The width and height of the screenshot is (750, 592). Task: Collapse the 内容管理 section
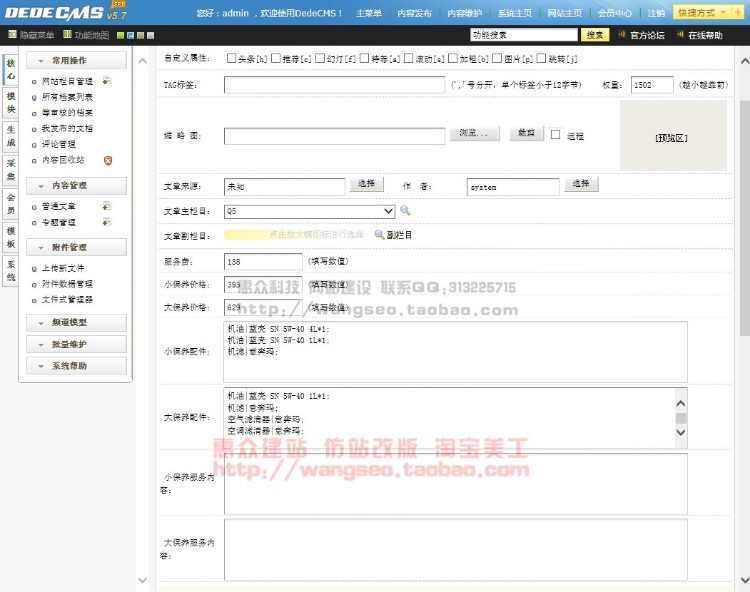[77, 185]
